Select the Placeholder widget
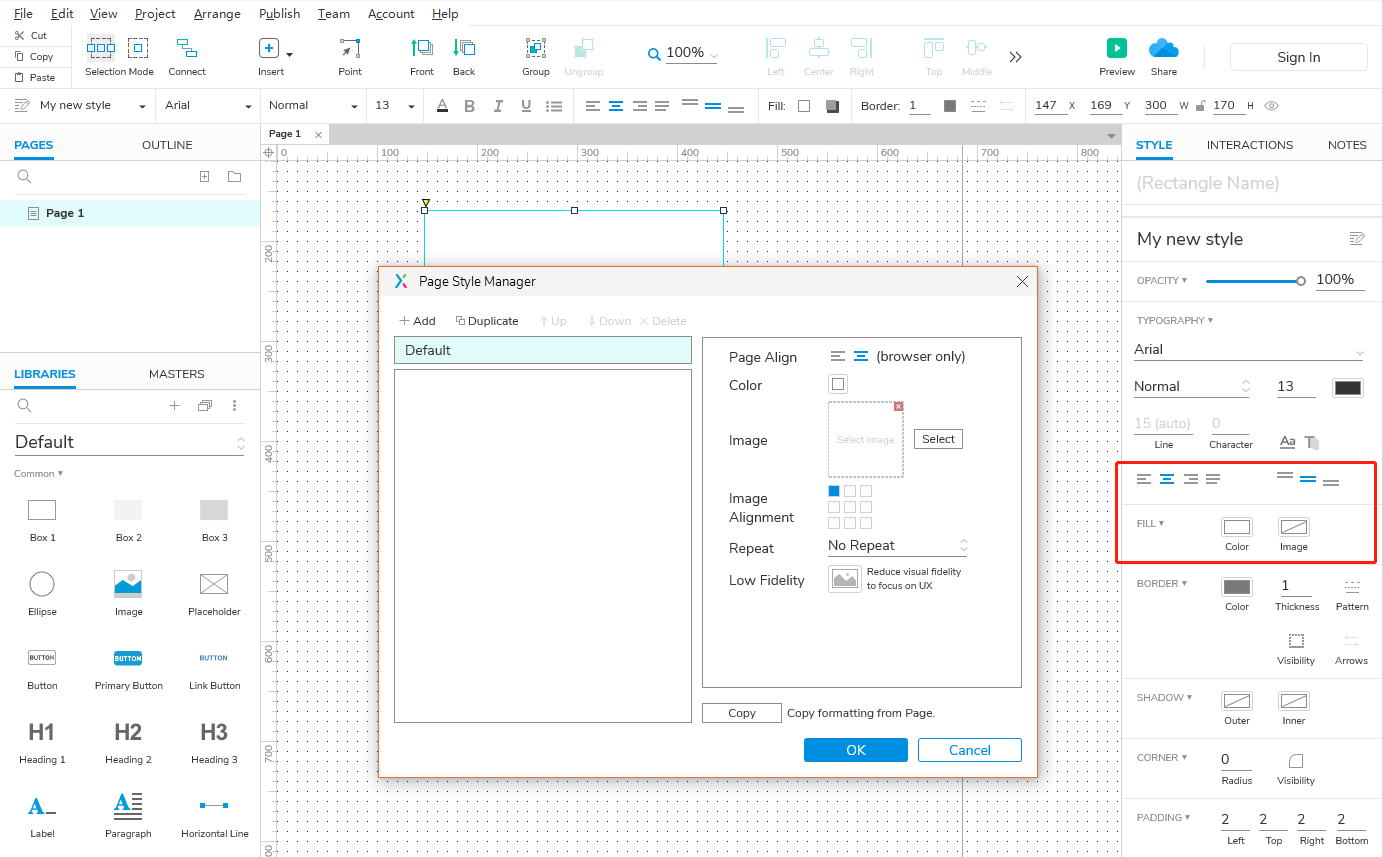Viewport: 1383px width, 857px height. pos(214,593)
